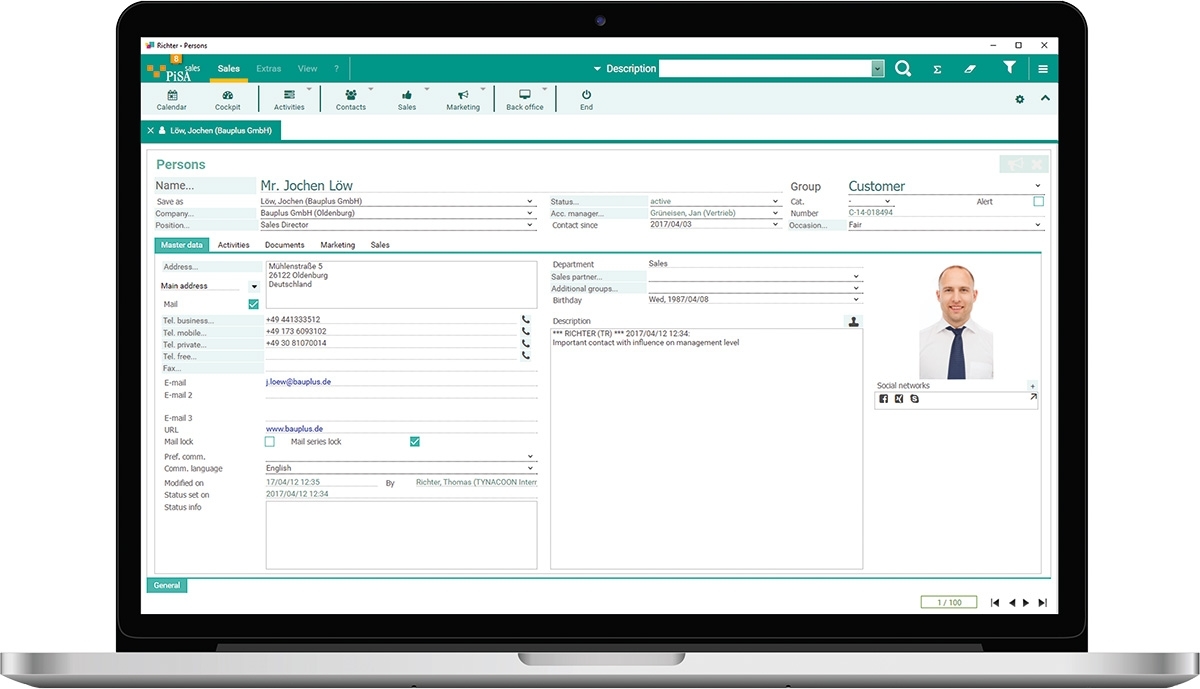Open the Sales menu

pyautogui.click(x=229, y=69)
